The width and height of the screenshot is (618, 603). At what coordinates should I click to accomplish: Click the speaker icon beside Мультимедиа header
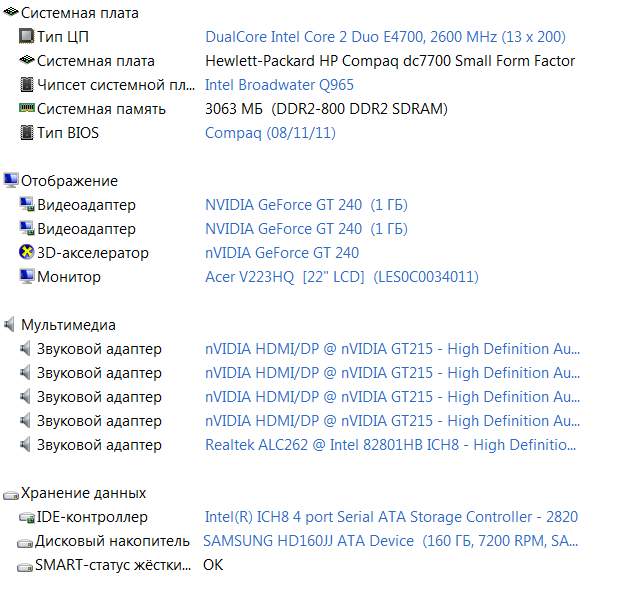10,325
